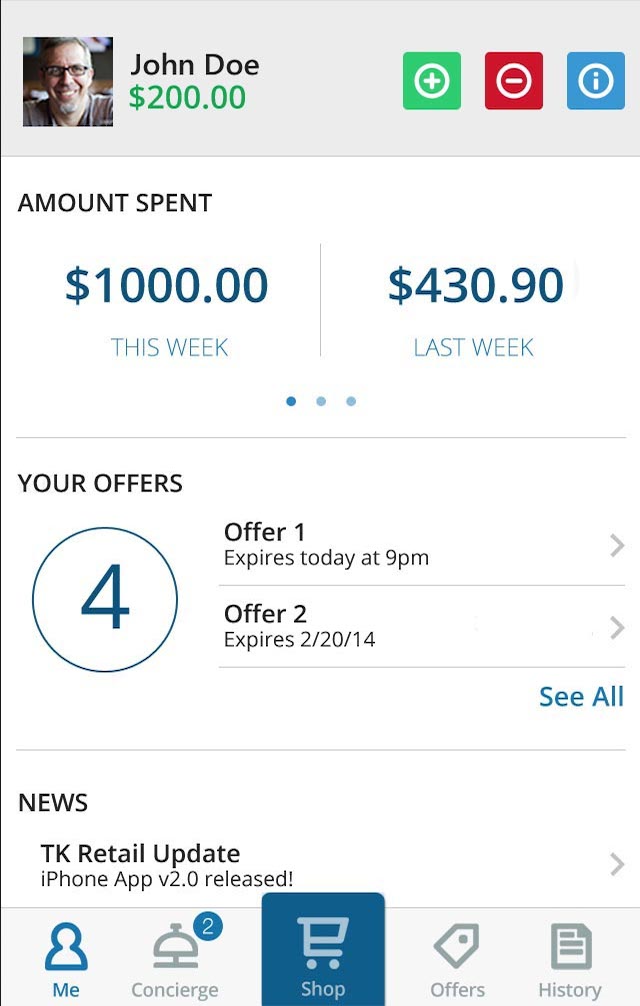Open the History document icon
This screenshot has height=1006, width=640.
click(570, 946)
